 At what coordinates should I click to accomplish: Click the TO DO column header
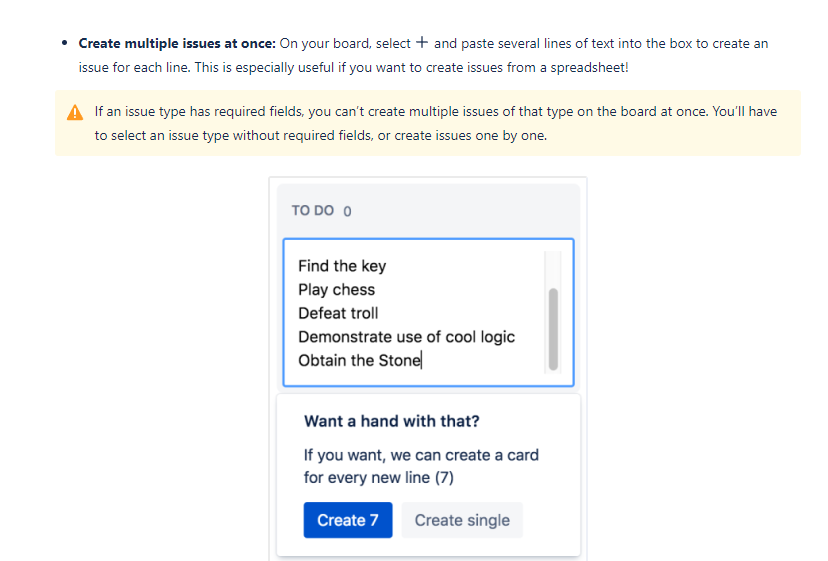(x=313, y=210)
